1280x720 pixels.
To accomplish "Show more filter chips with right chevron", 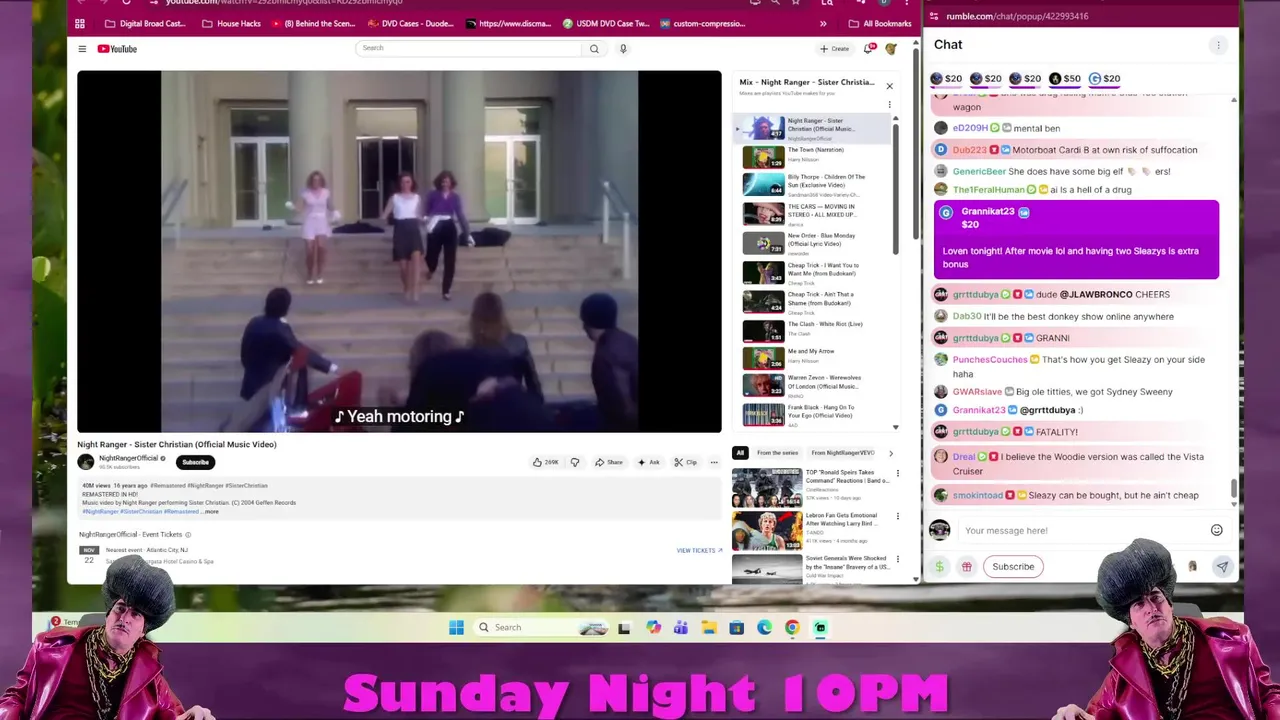I will pos(891,453).
